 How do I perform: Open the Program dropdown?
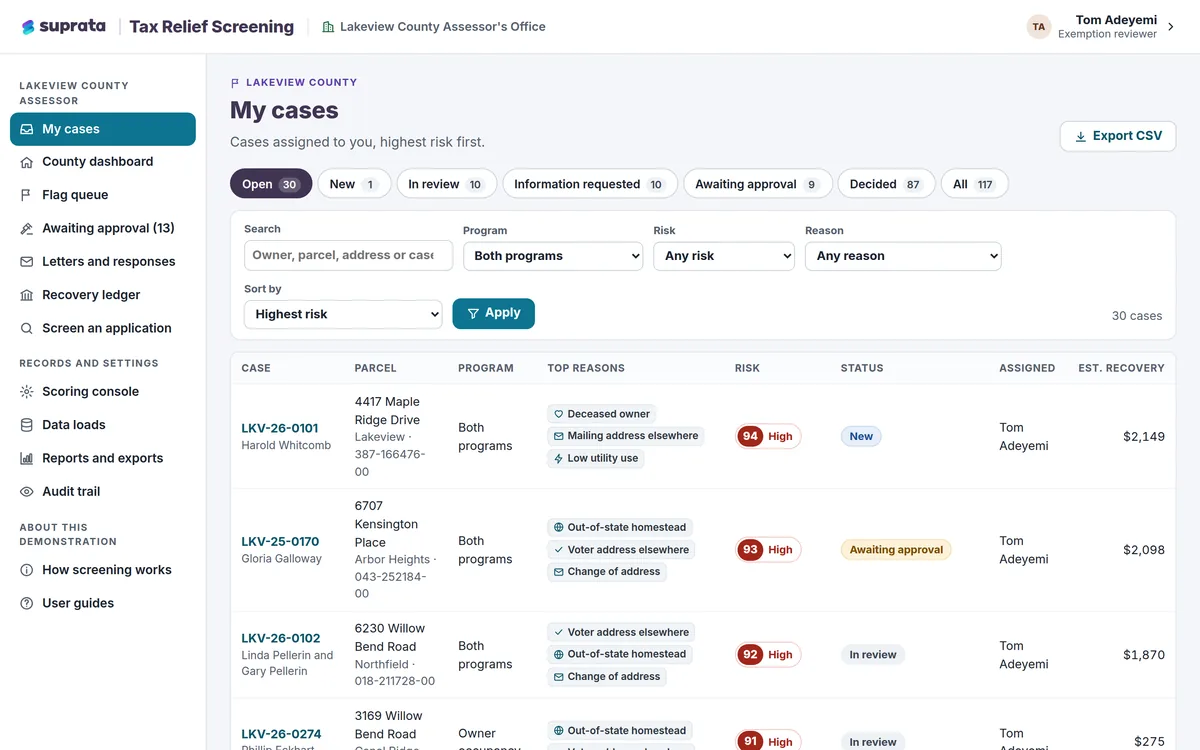(x=553, y=256)
